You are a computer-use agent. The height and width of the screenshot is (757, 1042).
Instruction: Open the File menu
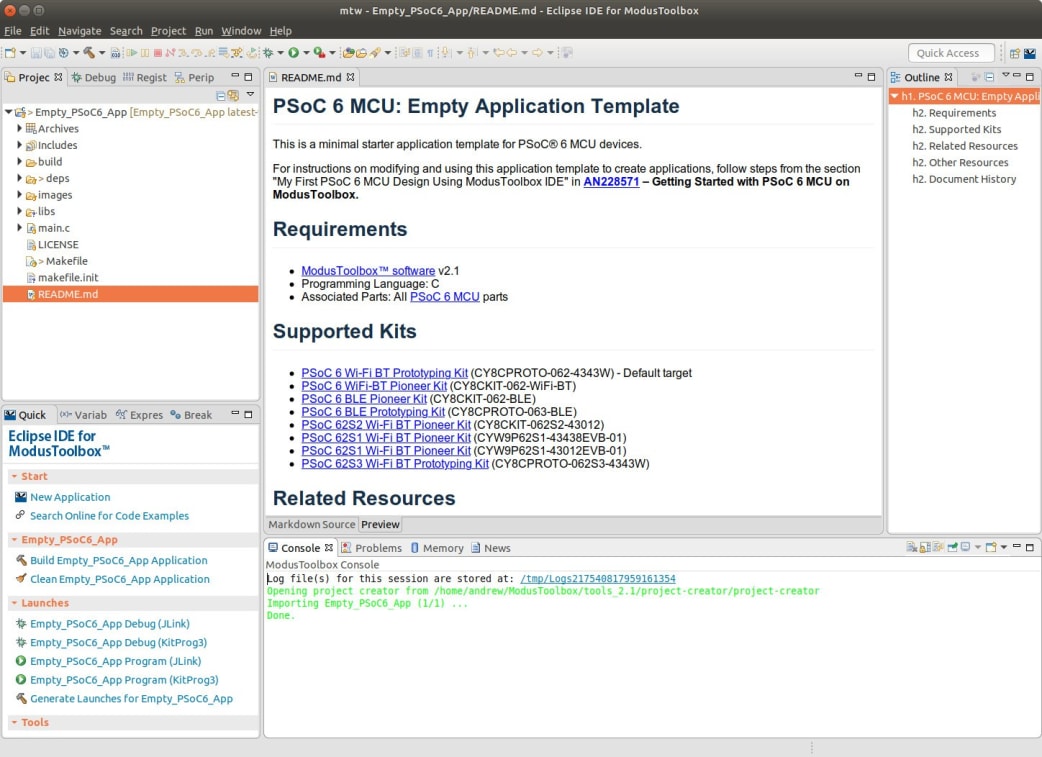pos(13,31)
